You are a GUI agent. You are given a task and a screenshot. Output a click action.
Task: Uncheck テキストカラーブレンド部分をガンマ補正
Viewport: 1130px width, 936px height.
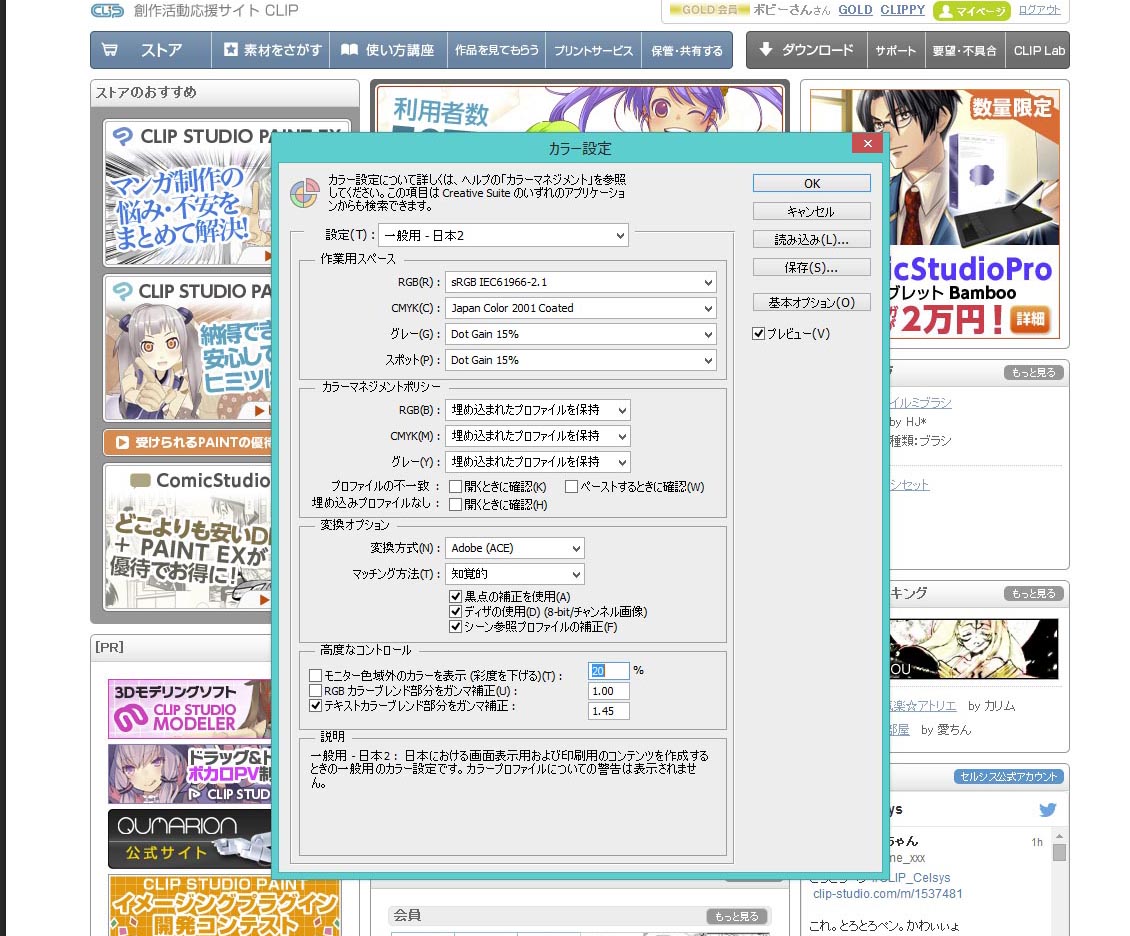pos(315,705)
